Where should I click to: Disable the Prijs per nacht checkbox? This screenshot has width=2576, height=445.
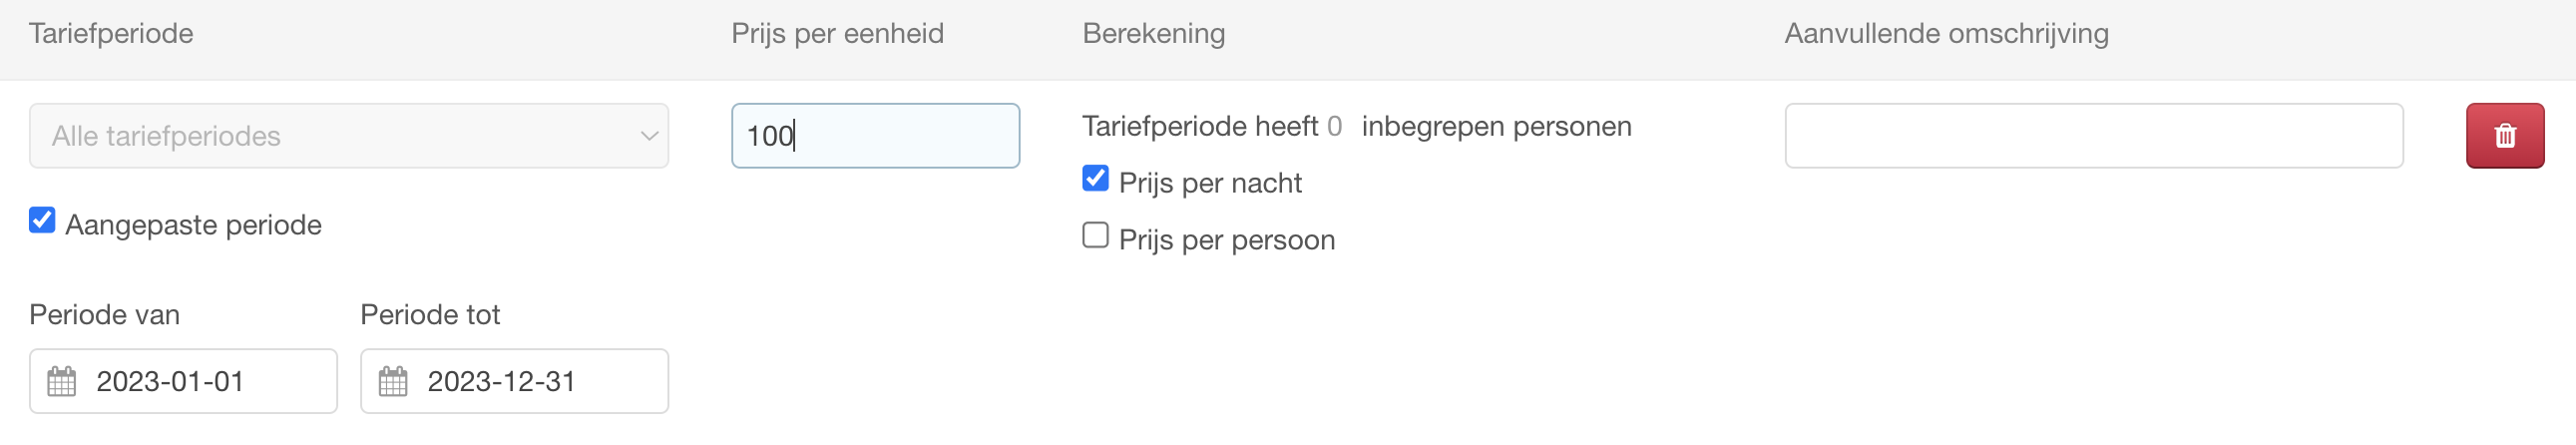(1095, 178)
